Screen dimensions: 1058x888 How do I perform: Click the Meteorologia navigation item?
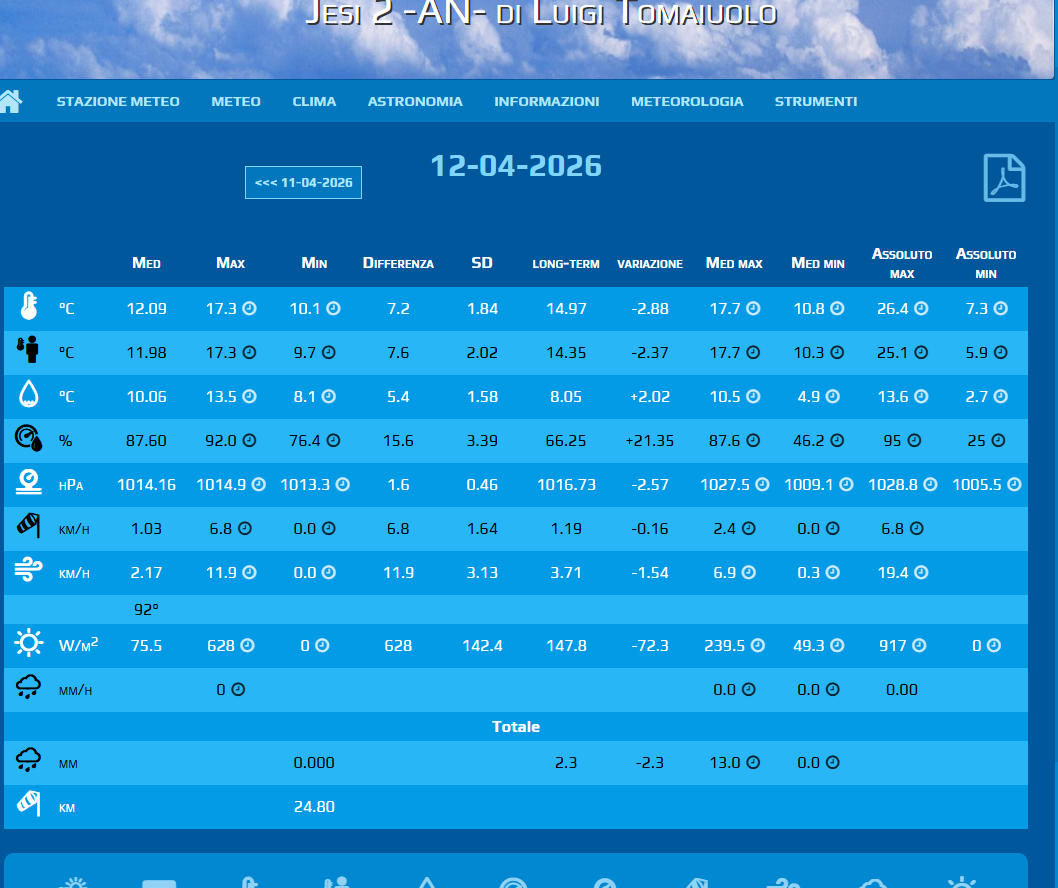pyautogui.click(x=687, y=101)
